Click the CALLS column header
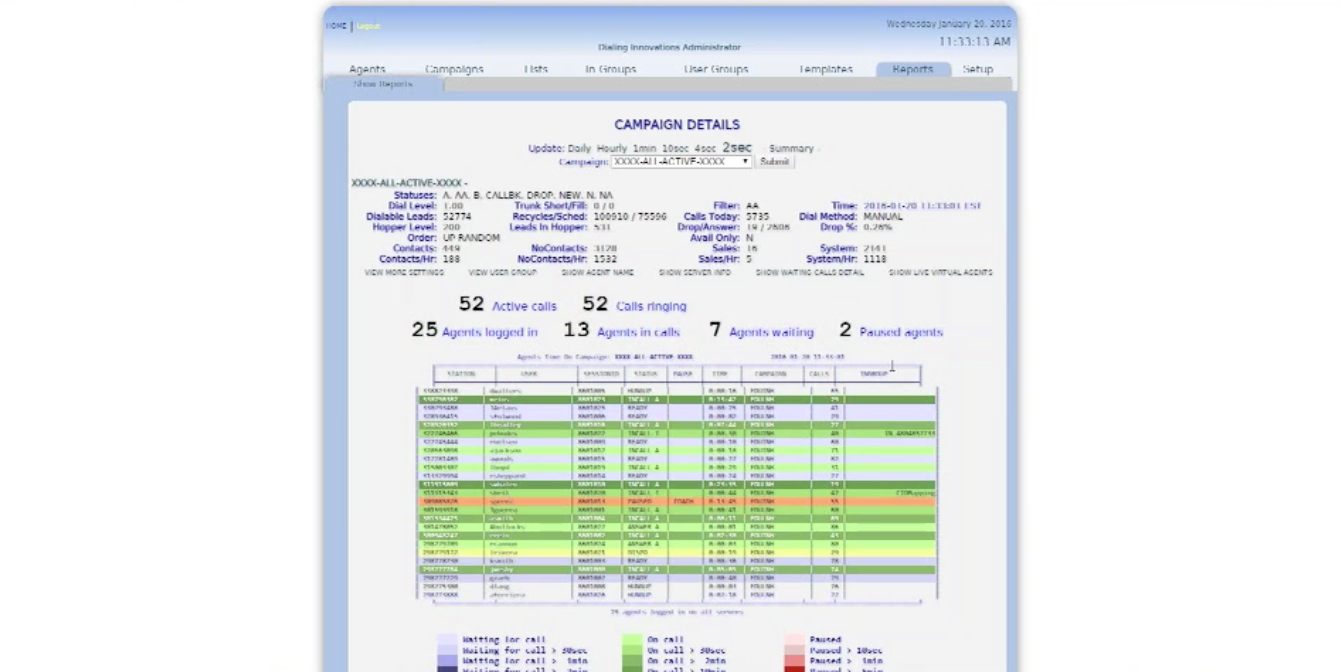The image size is (1341, 672). point(819,374)
